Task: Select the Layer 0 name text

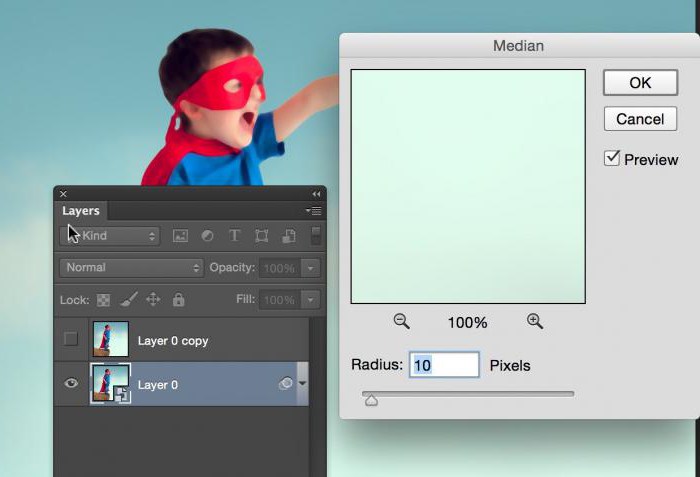Action: point(158,385)
